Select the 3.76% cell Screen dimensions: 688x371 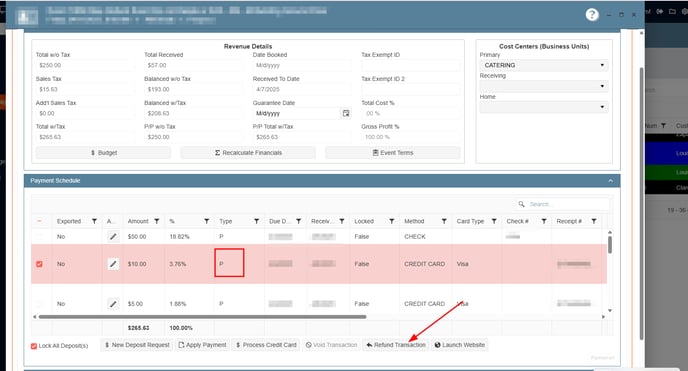click(178, 264)
